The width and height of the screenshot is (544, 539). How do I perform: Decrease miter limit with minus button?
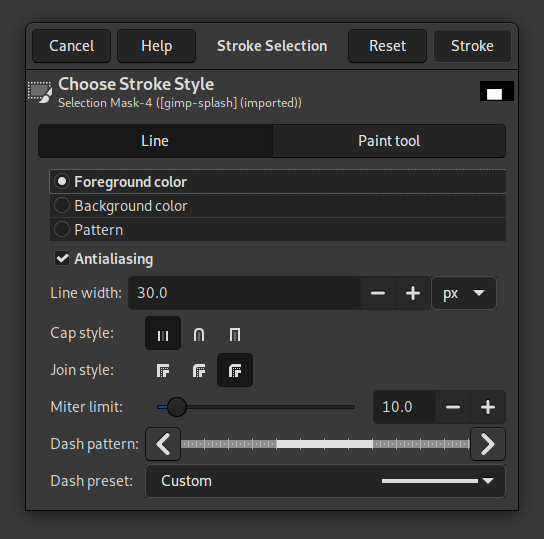click(x=453, y=407)
